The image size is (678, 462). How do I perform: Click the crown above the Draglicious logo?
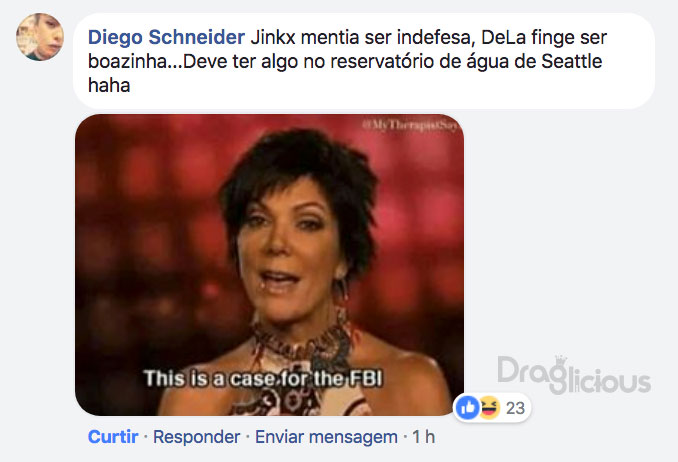click(560, 360)
